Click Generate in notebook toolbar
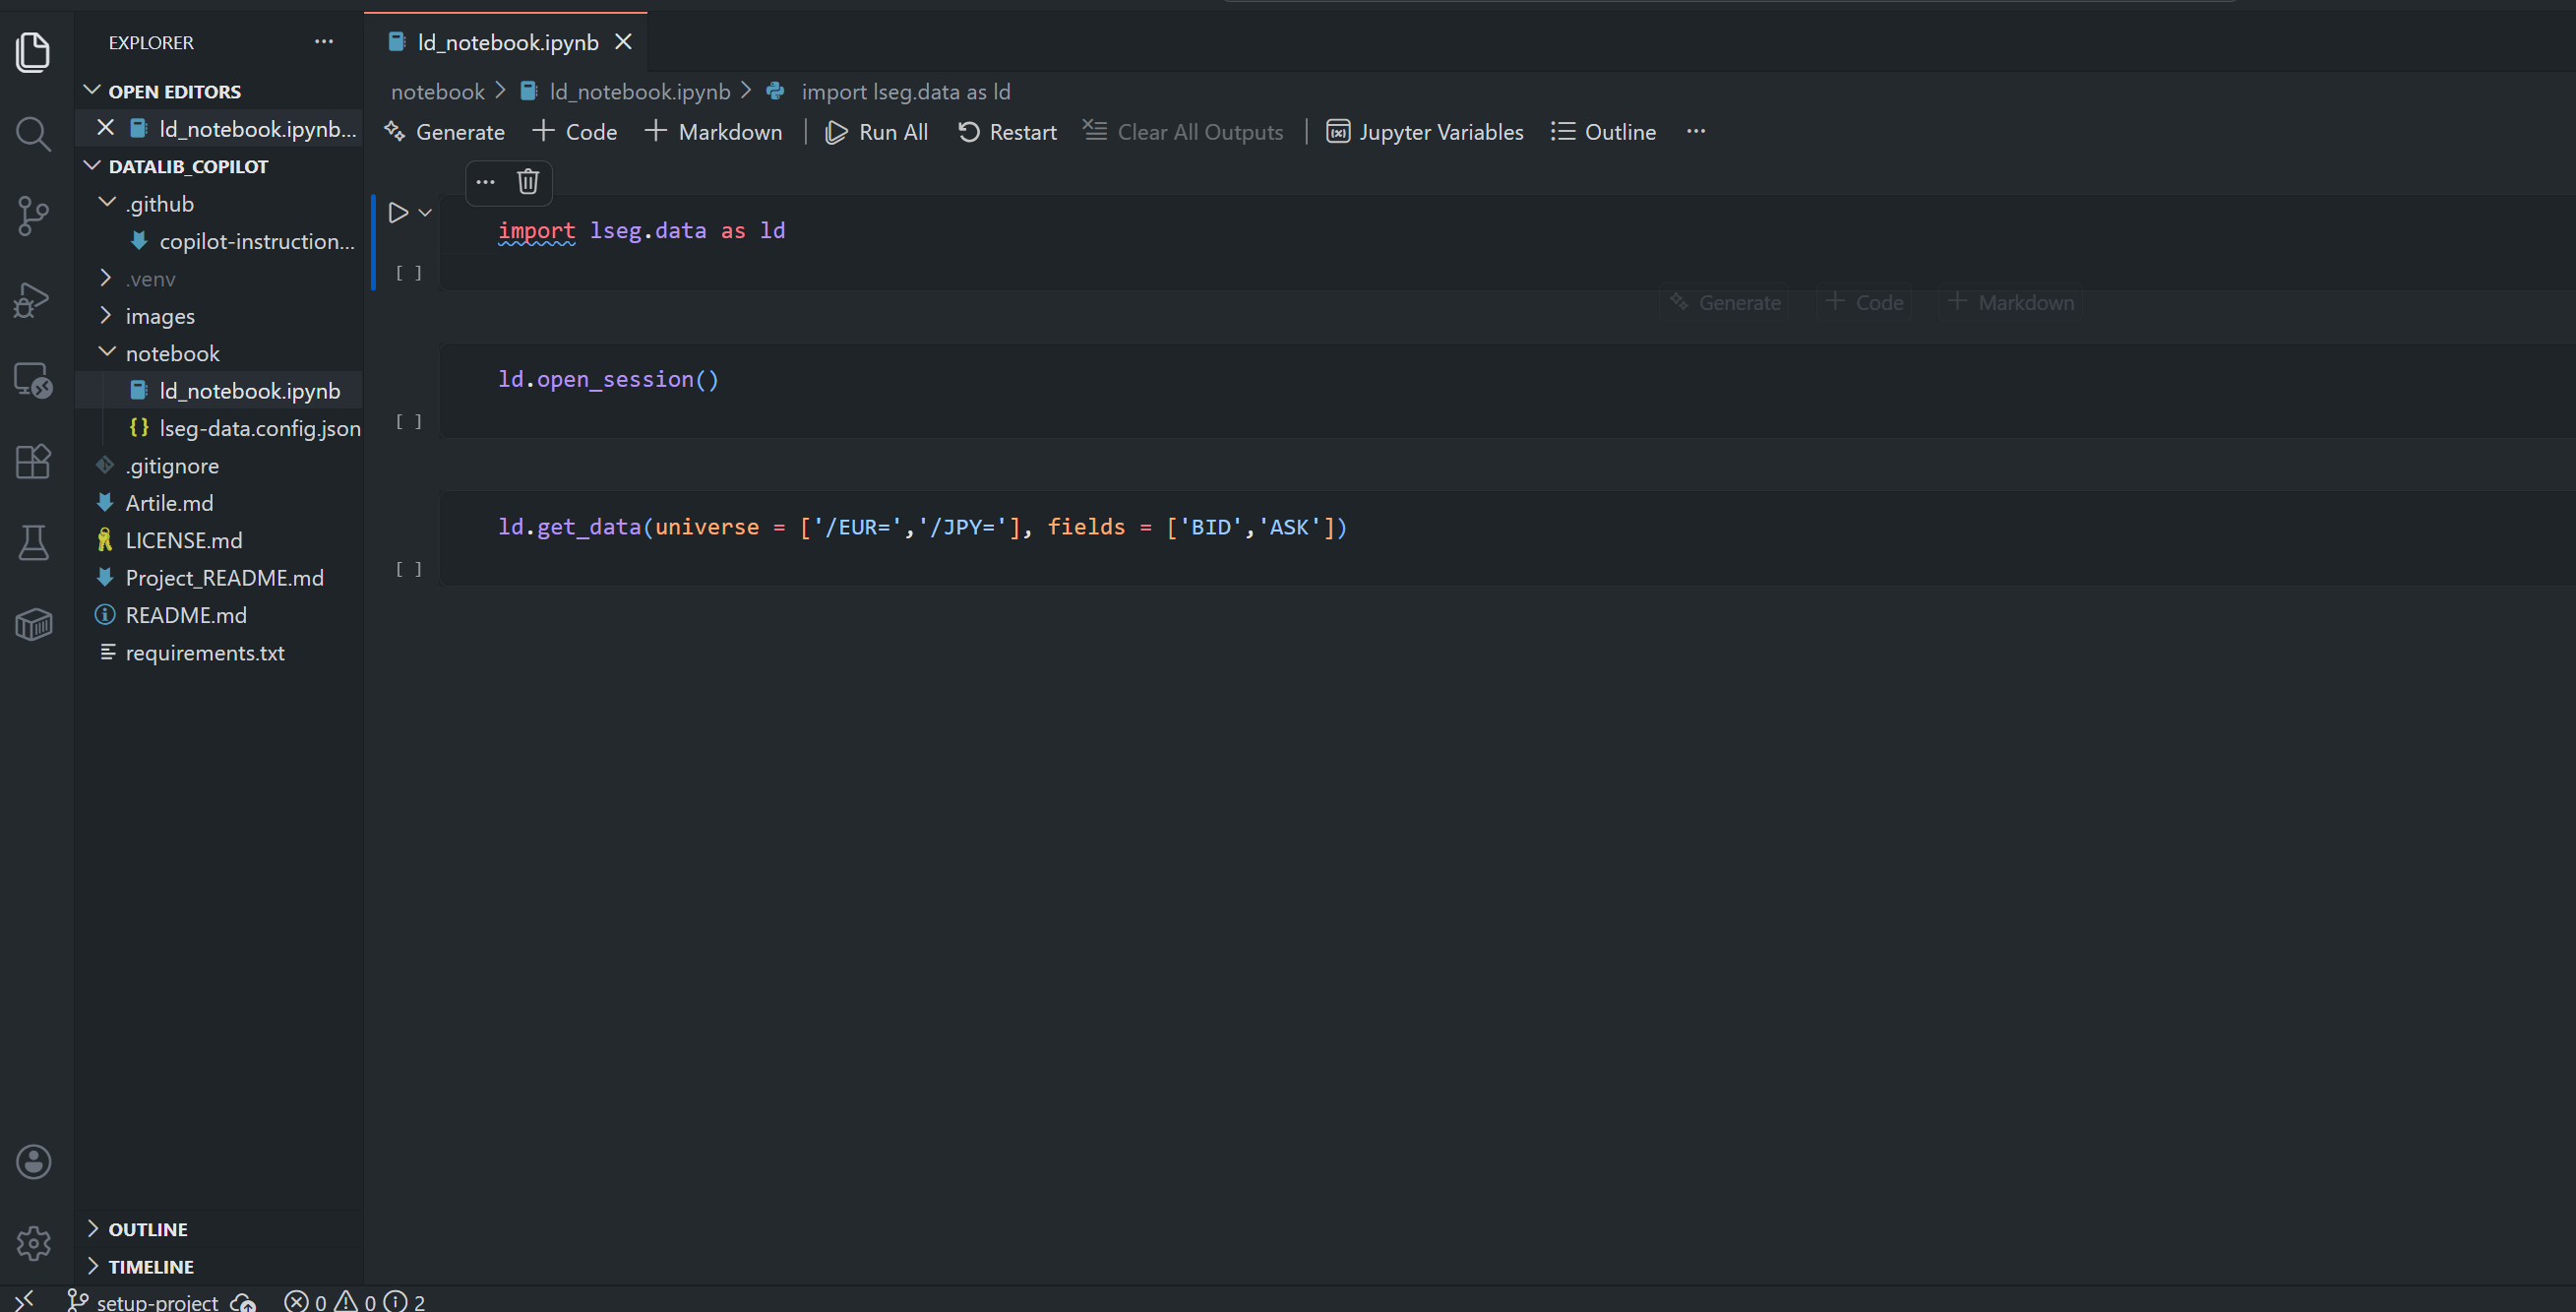 pos(445,132)
